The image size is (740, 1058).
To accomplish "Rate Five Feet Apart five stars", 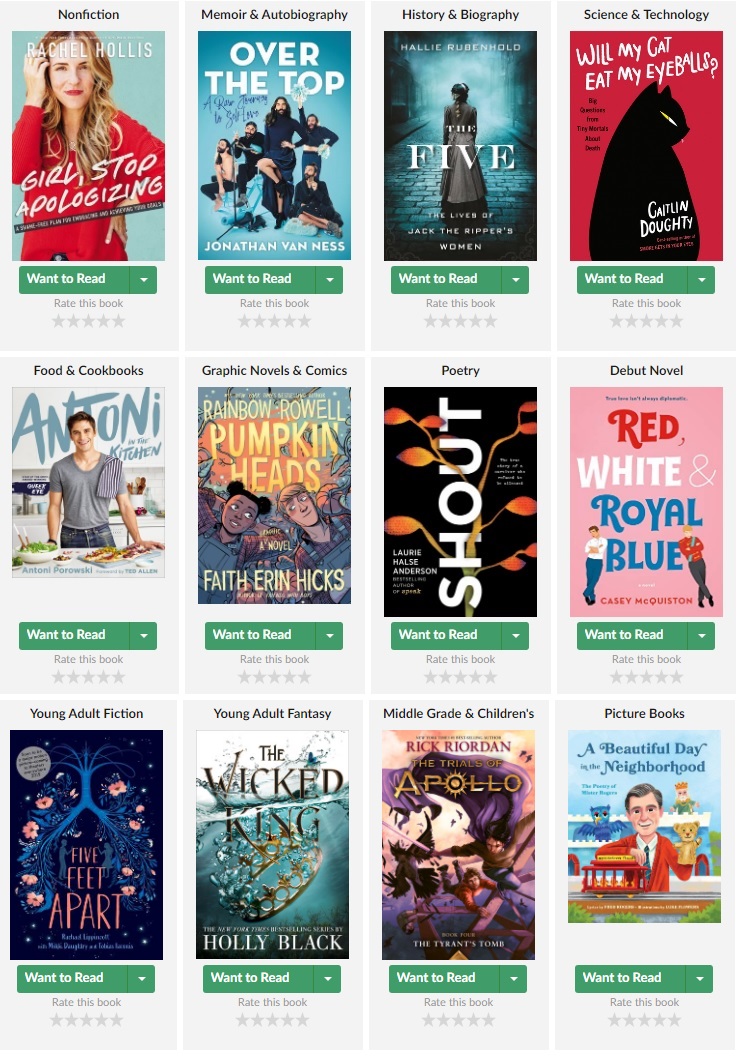I will [x=117, y=1020].
